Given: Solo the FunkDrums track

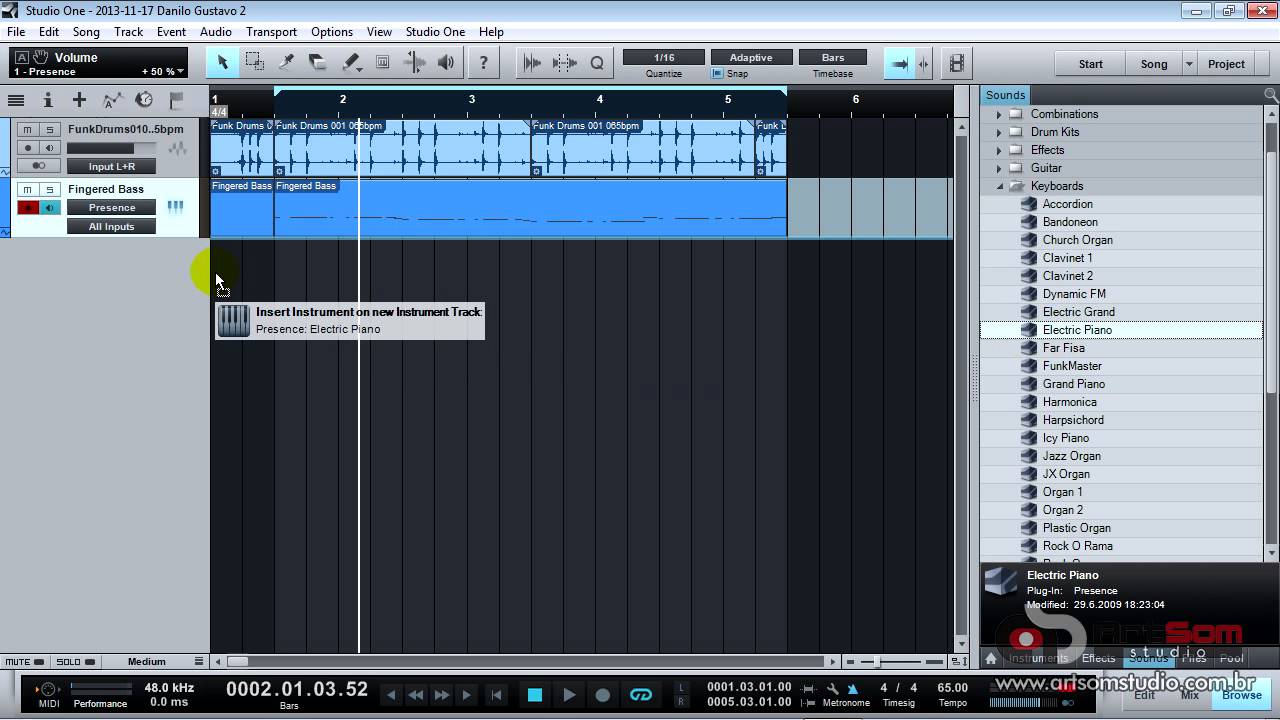Looking at the screenshot, I should [49, 129].
